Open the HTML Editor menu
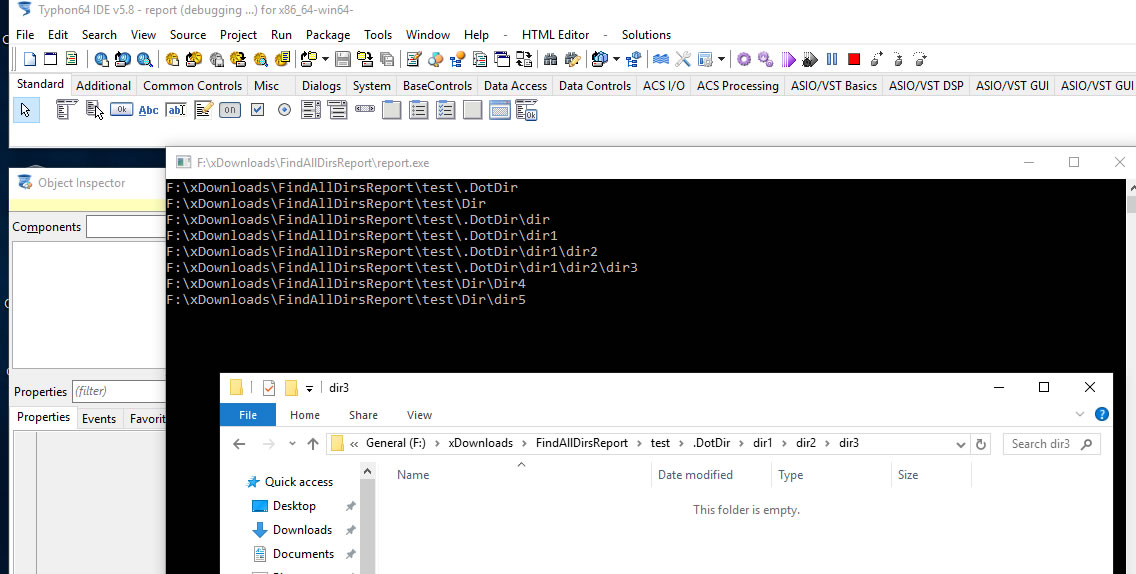Image resolution: width=1136 pixels, height=574 pixels. 556,35
